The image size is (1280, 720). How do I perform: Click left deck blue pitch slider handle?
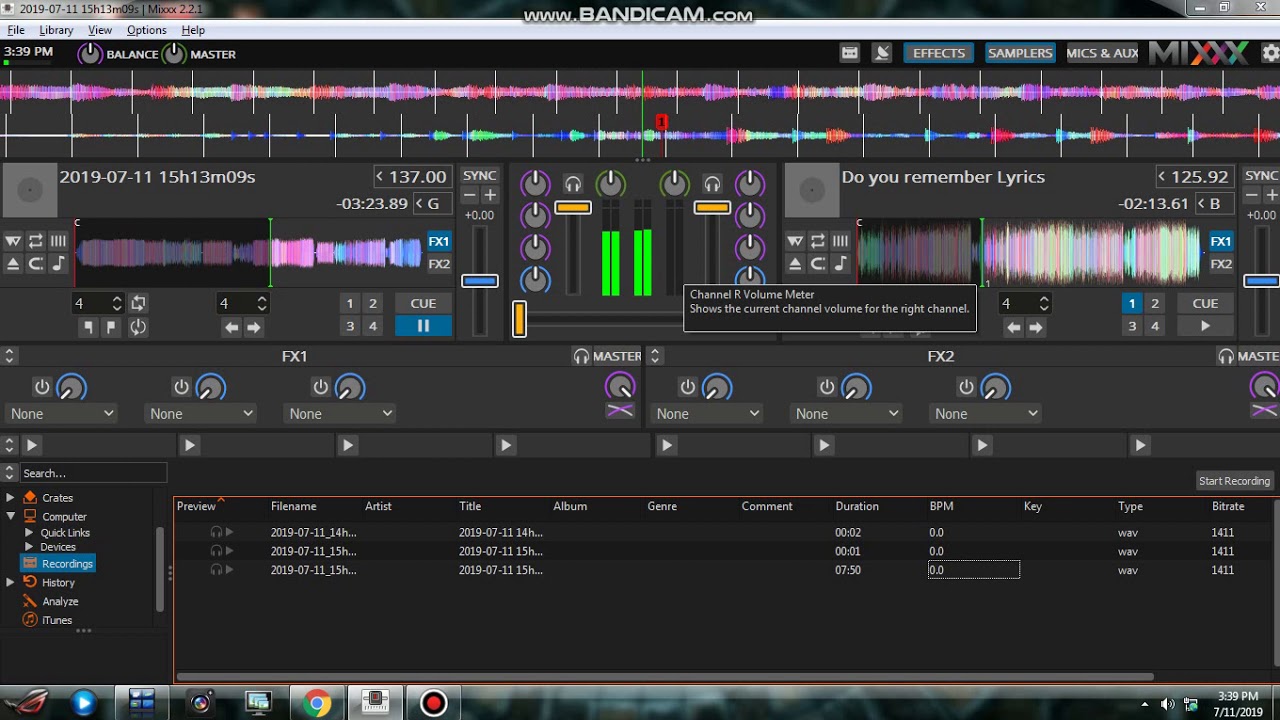(x=480, y=281)
